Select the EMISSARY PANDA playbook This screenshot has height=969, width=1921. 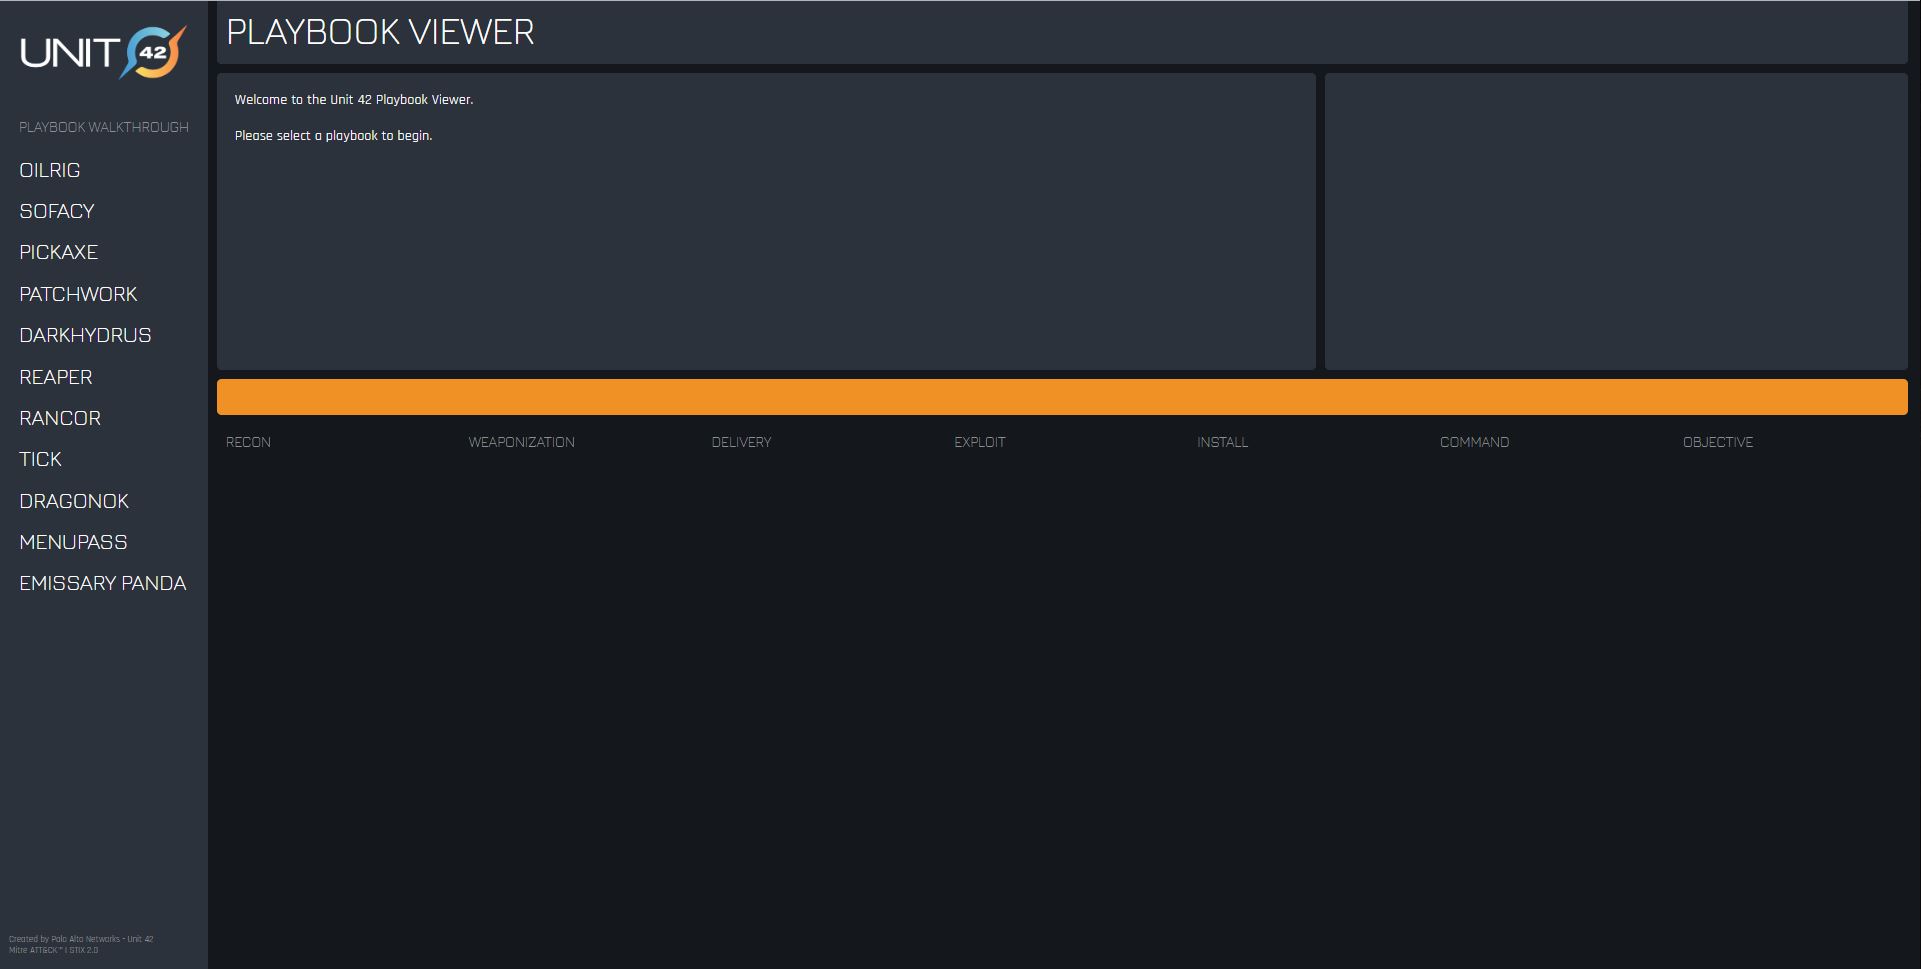point(103,583)
